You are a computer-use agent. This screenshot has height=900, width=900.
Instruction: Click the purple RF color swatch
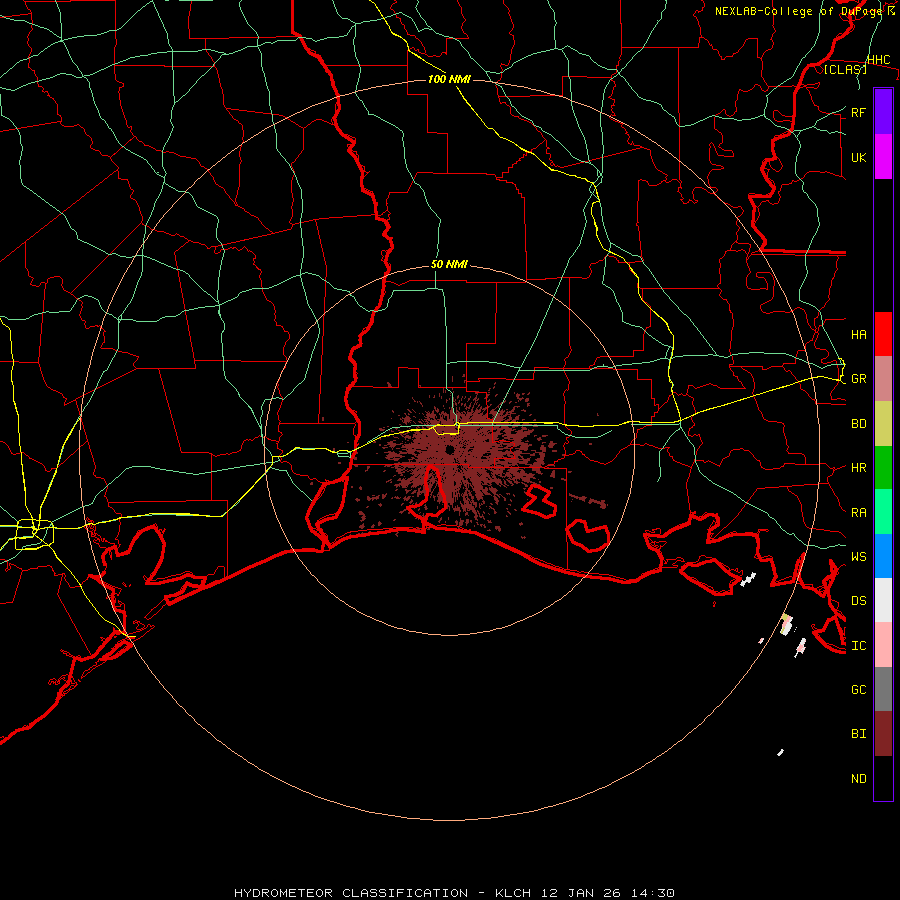pyautogui.click(x=883, y=112)
